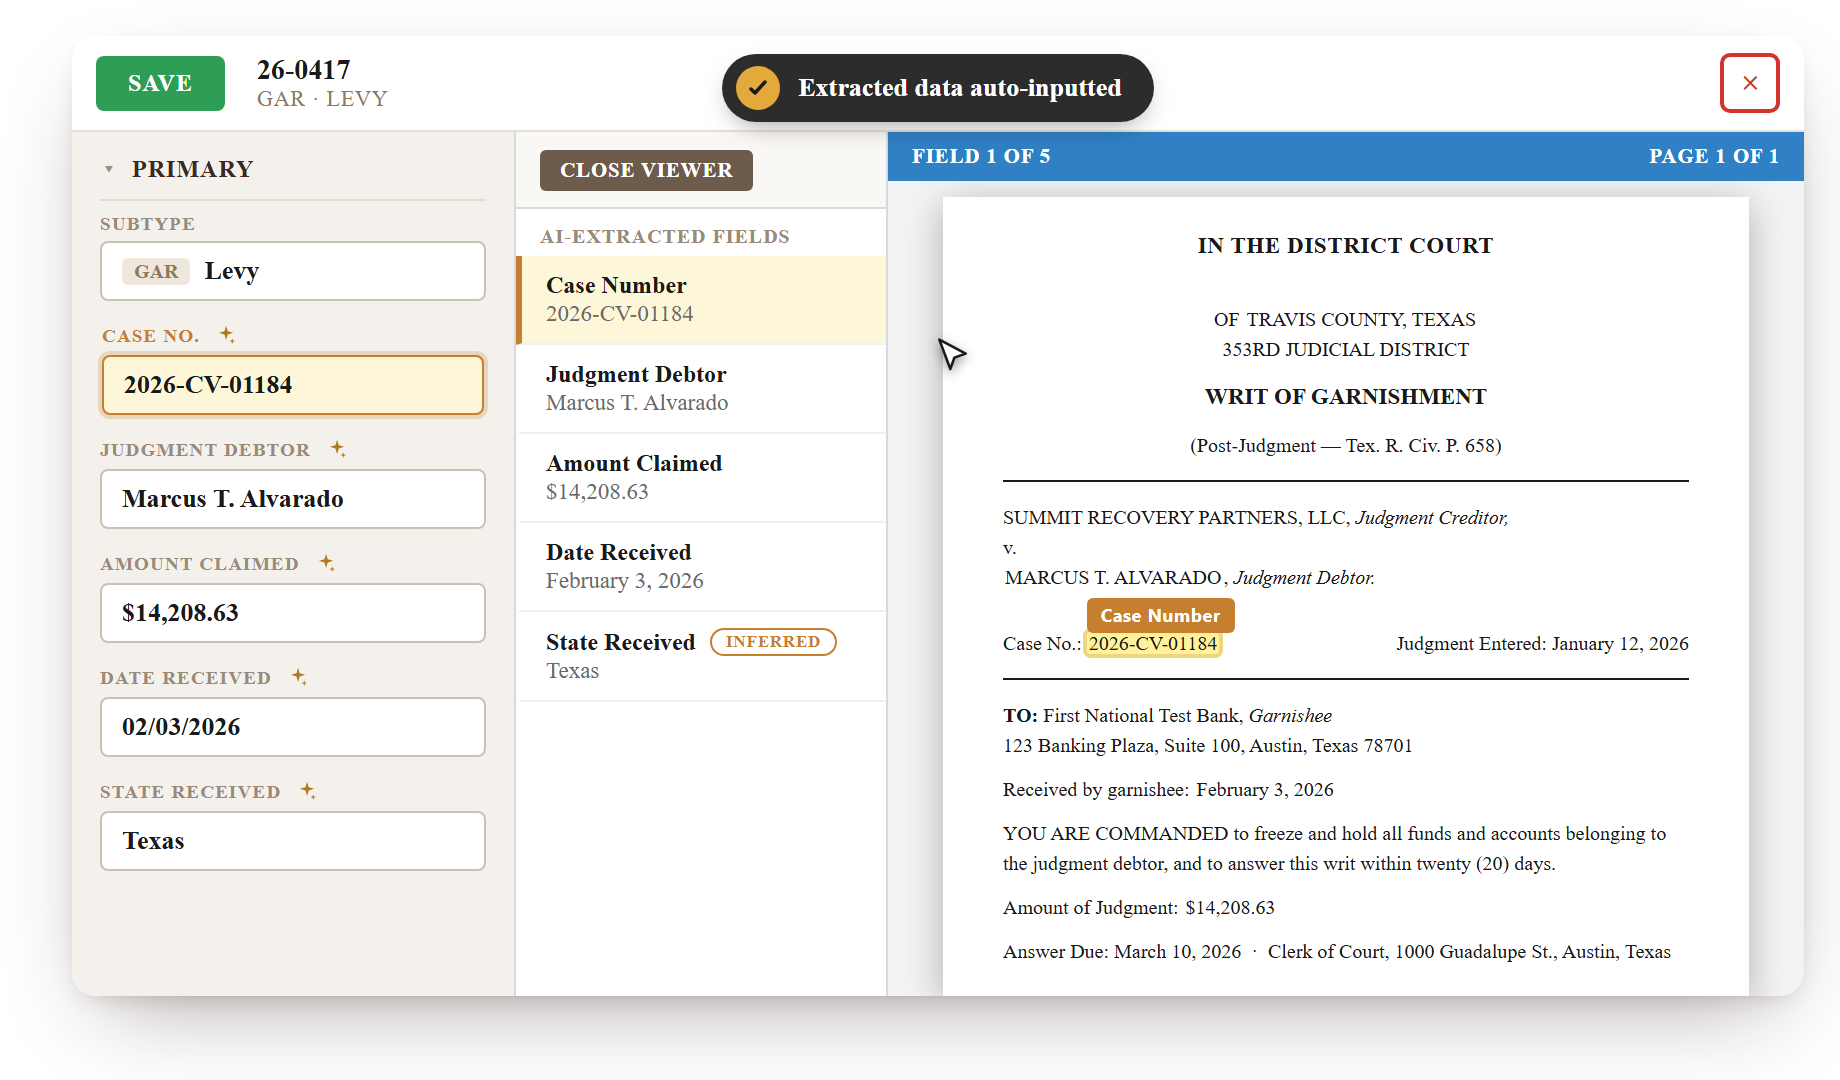1840x1080 pixels.
Task: Click the GAR chip in the Subtype field
Action: pyautogui.click(x=156, y=271)
